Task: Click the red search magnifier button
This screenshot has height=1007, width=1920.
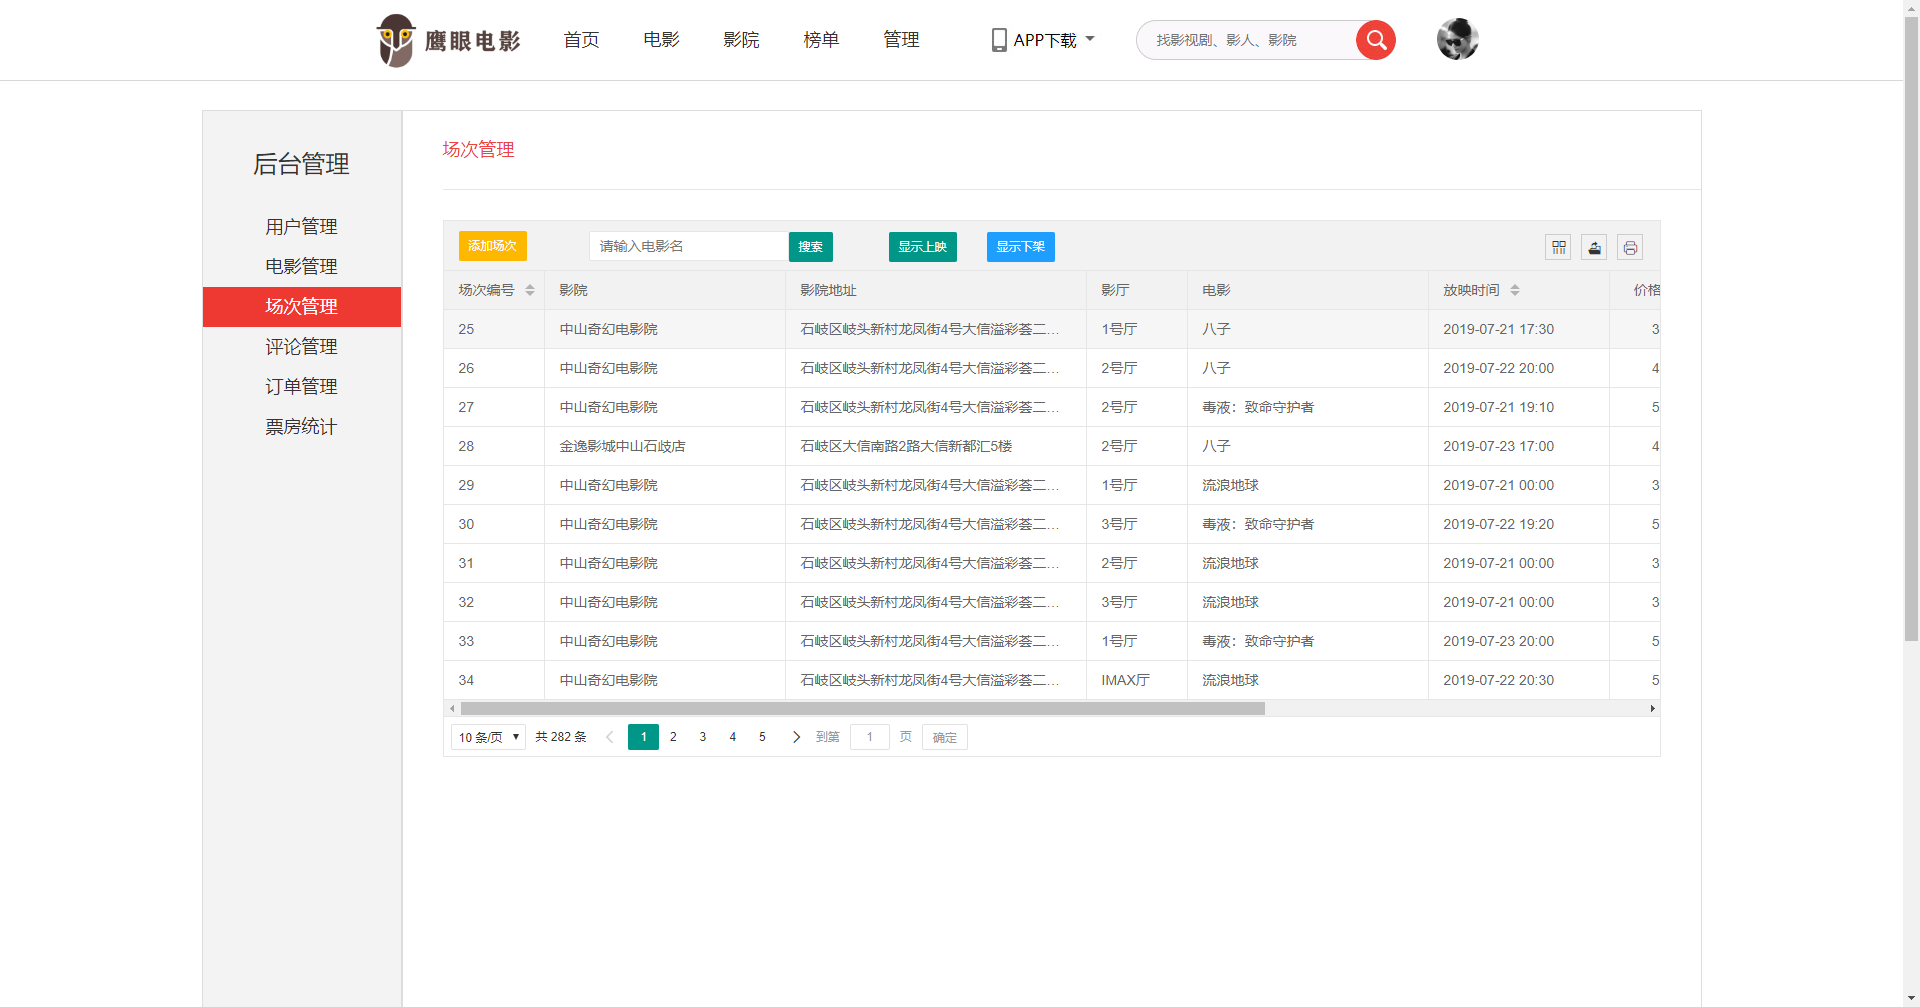Action: (1376, 40)
